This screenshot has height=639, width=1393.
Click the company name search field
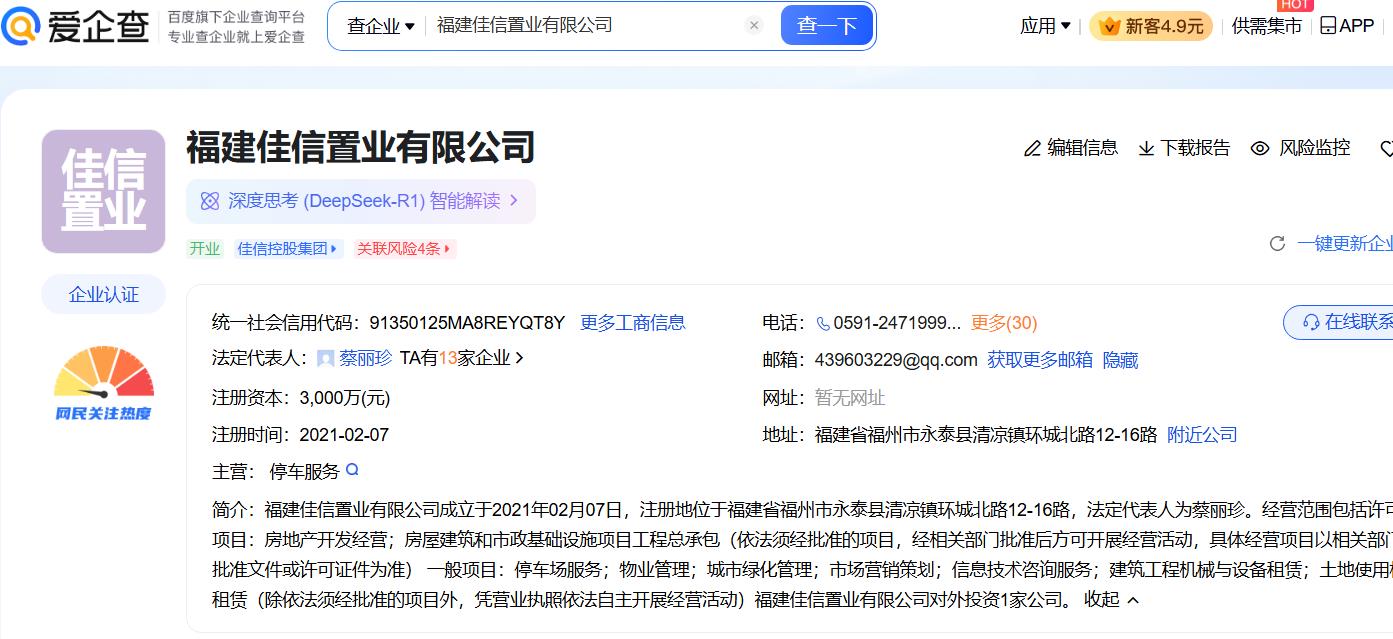[585, 26]
